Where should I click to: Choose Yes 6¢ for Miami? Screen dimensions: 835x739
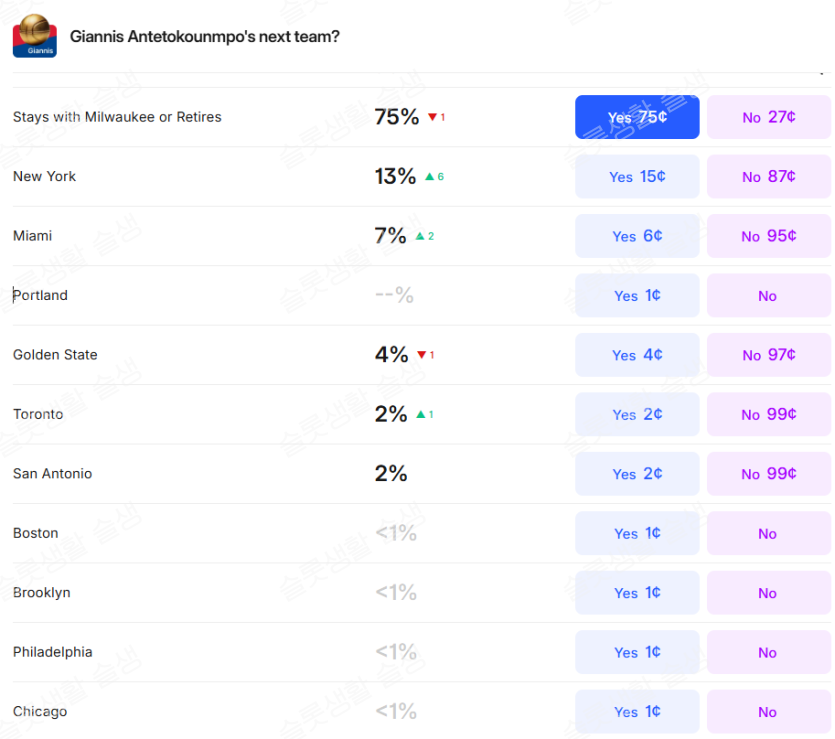637,236
